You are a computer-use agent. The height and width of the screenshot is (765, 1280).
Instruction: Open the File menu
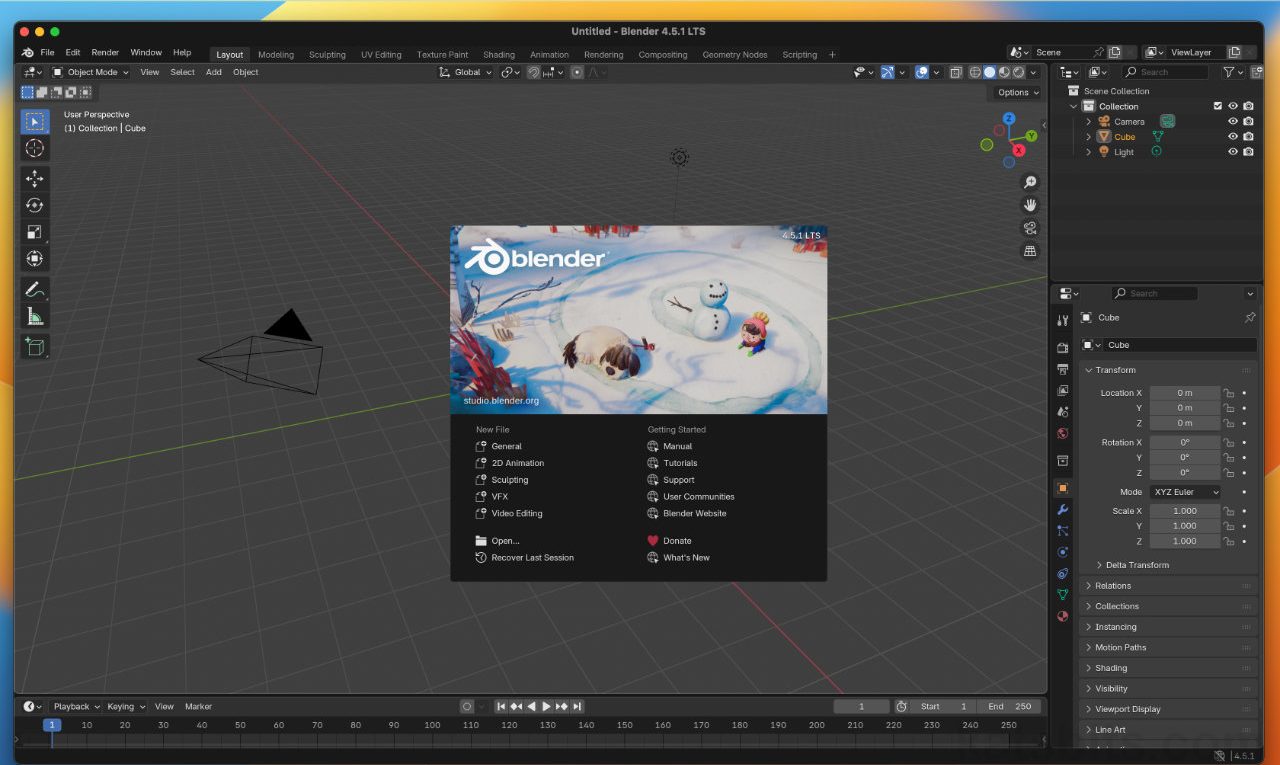click(x=47, y=52)
